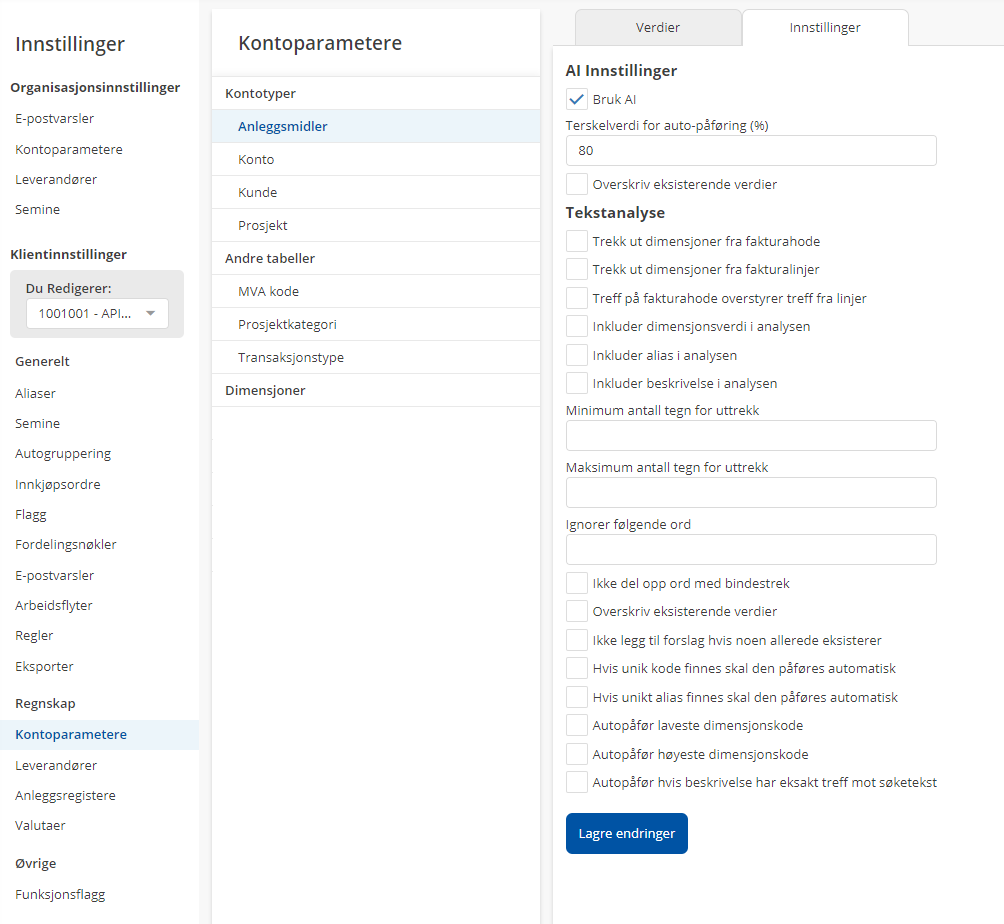Select Konto under Kontotyper
Viewport: 1004px width, 924px height.
pyautogui.click(x=256, y=159)
